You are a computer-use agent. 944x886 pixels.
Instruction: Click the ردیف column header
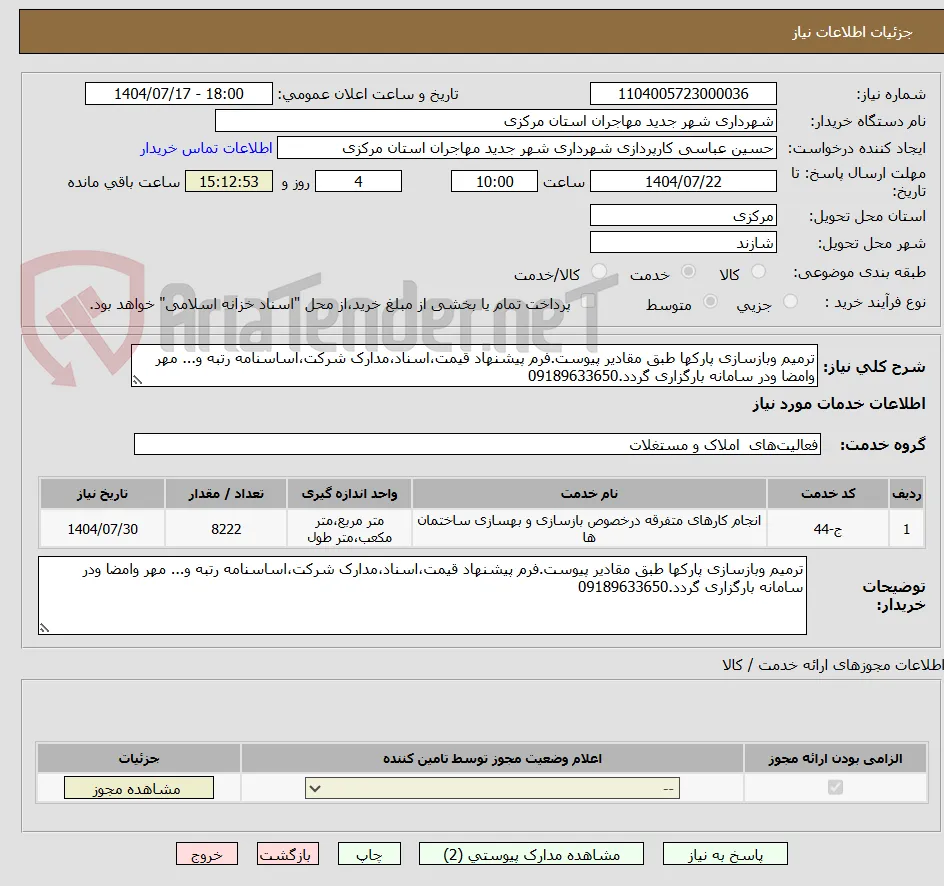coord(907,494)
